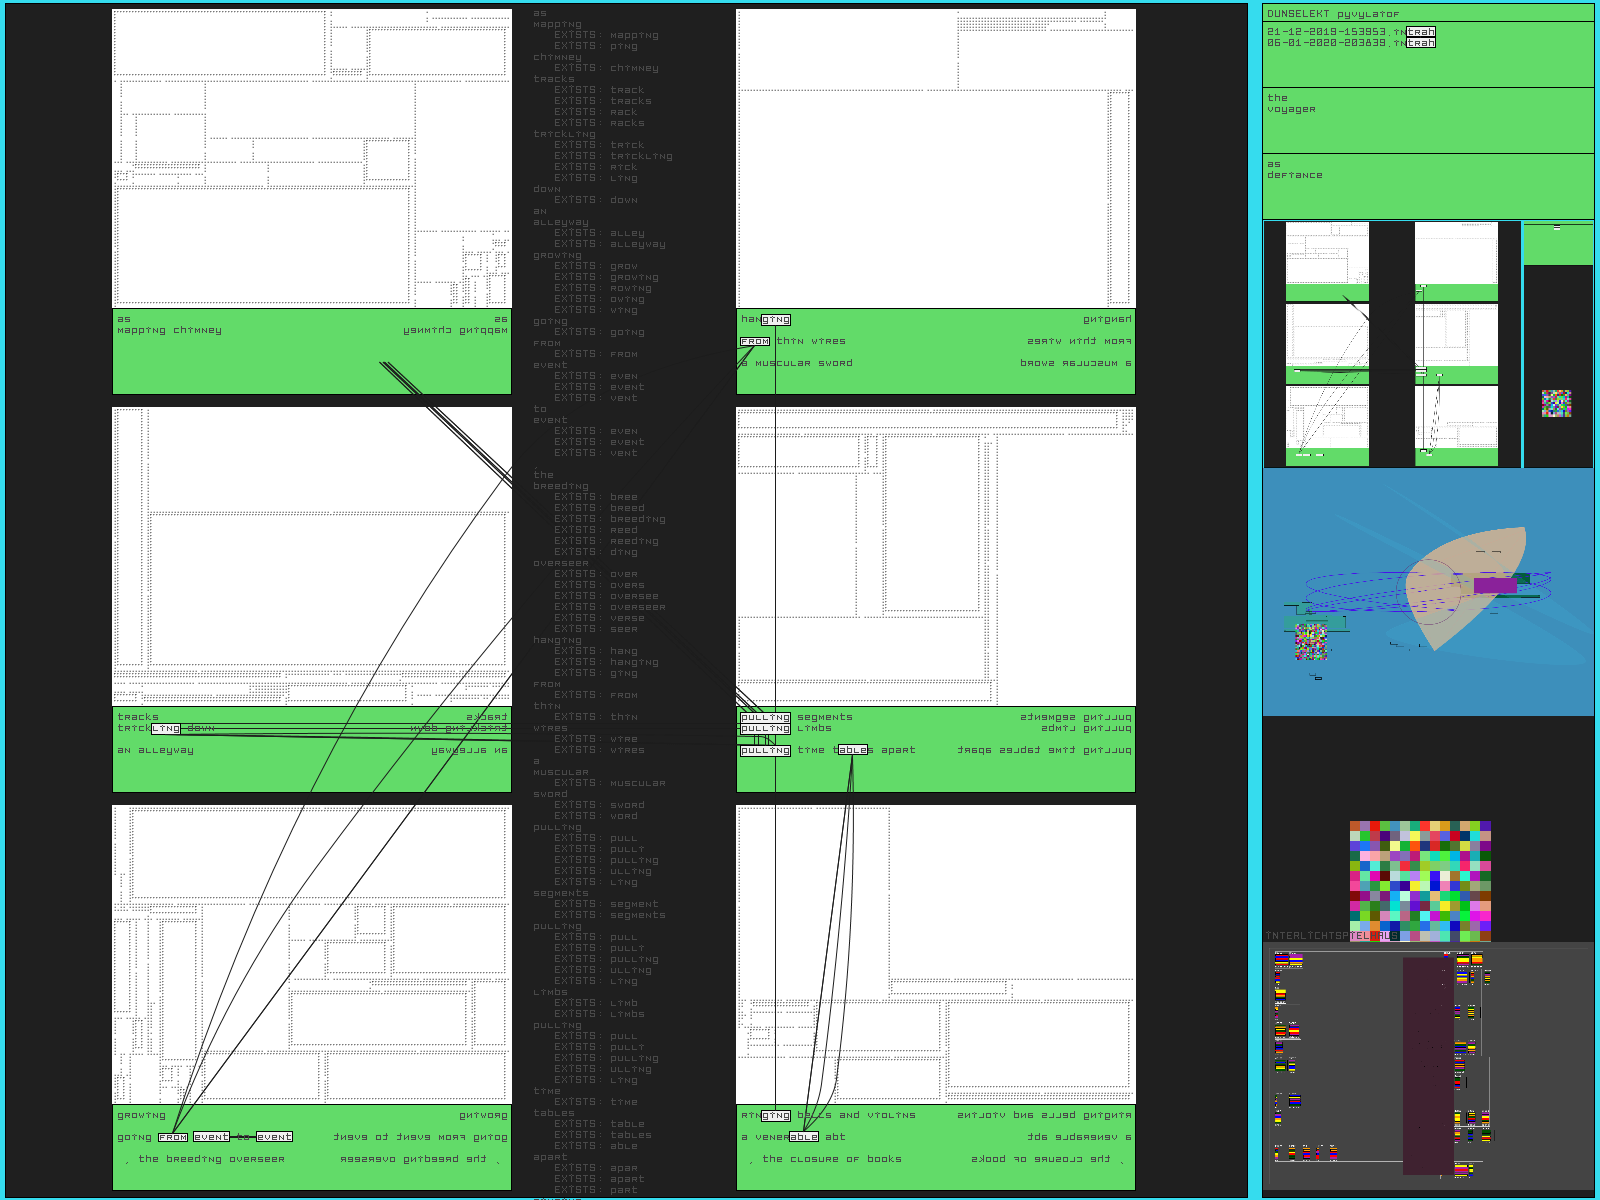1600x1200 pixels.
Task: Click the highlighted 'trah' on the 21-12-2019 file
Action: (x=1421, y=32)
